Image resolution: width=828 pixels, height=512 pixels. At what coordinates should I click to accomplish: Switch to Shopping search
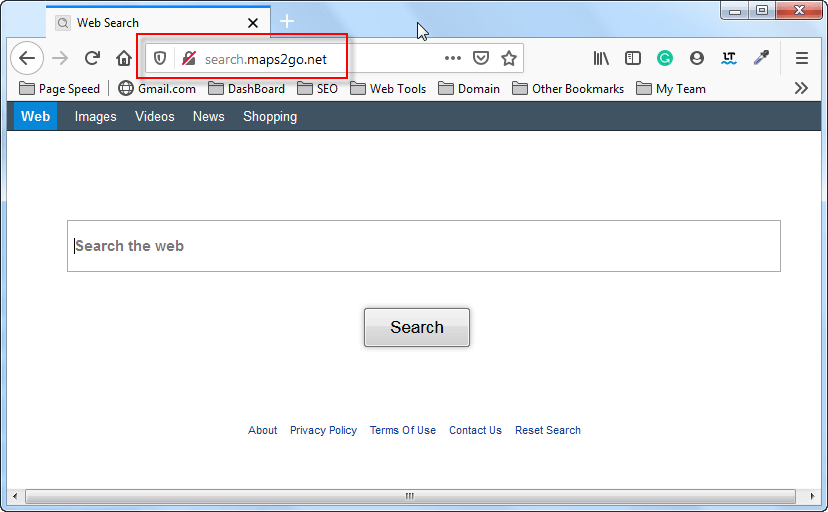tap(270, 117)
